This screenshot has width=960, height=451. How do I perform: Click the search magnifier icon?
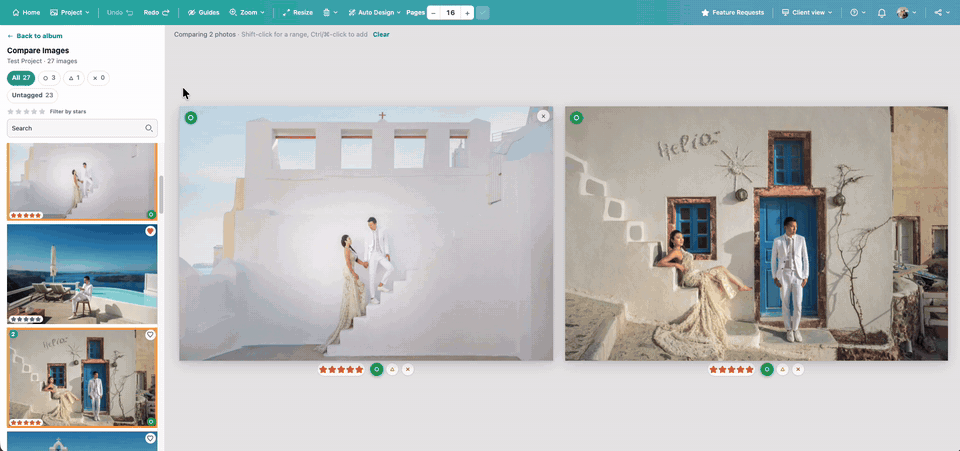tap(149, 129)
